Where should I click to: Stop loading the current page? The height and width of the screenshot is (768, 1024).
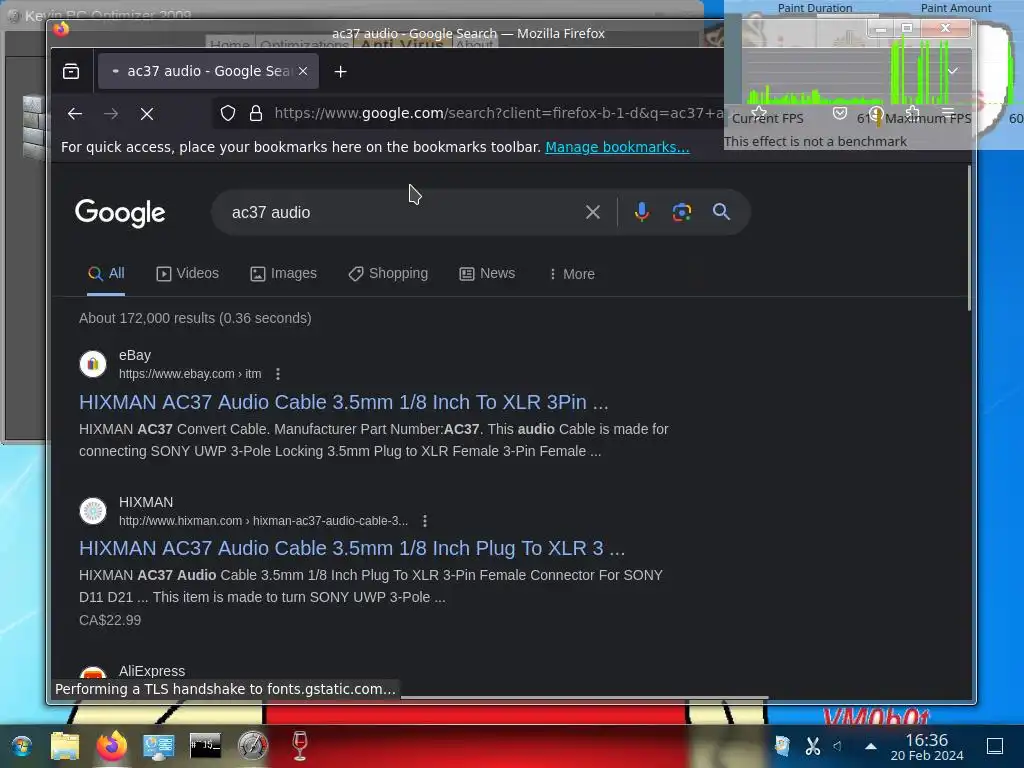point(147,114)
